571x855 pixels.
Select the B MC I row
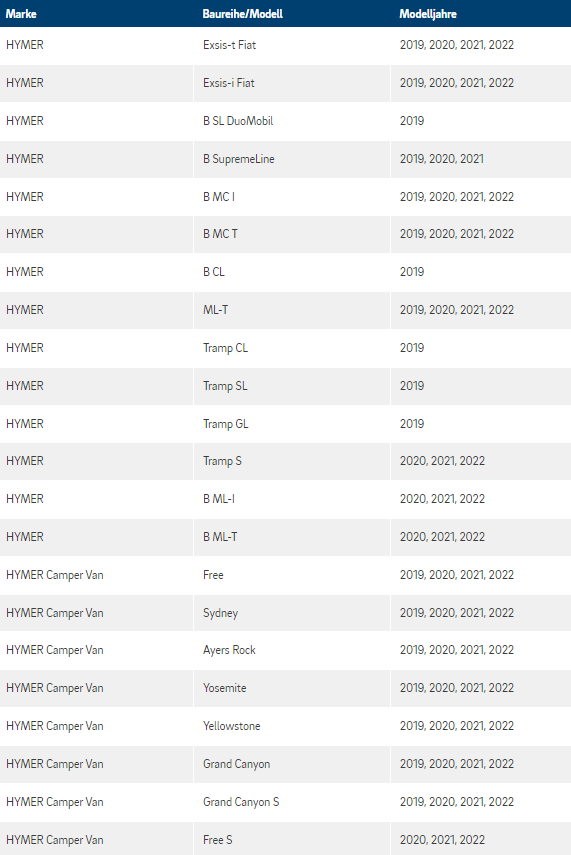point(285,197)
